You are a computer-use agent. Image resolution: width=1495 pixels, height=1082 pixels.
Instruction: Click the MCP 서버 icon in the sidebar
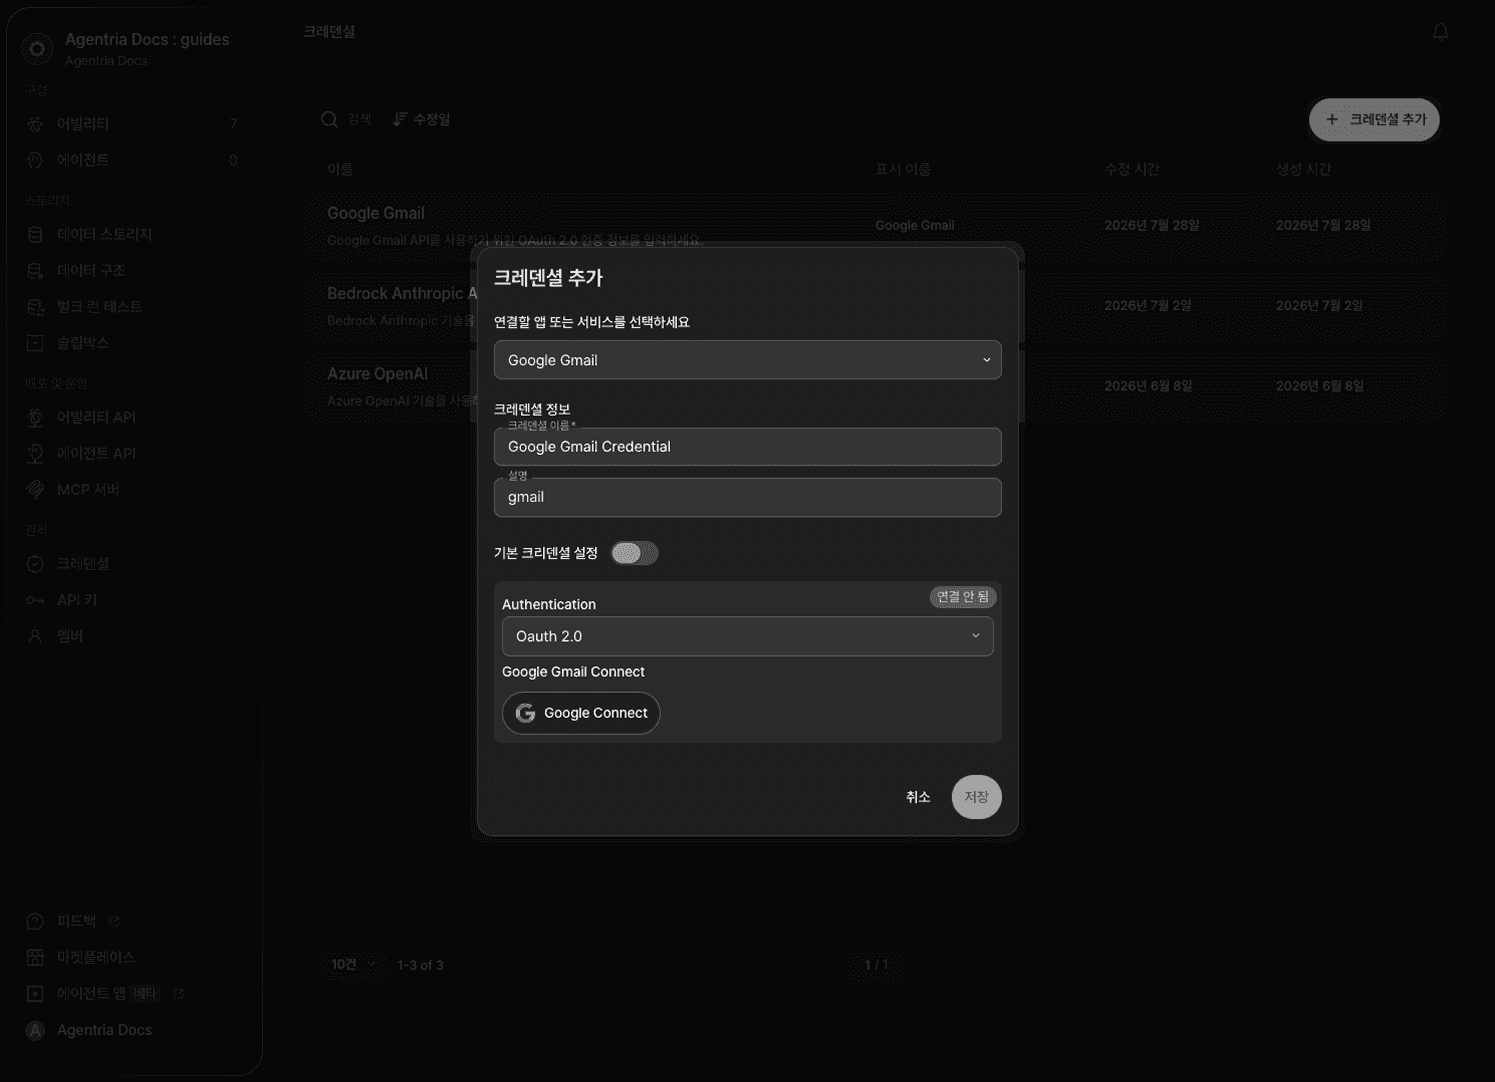point(36,489)
